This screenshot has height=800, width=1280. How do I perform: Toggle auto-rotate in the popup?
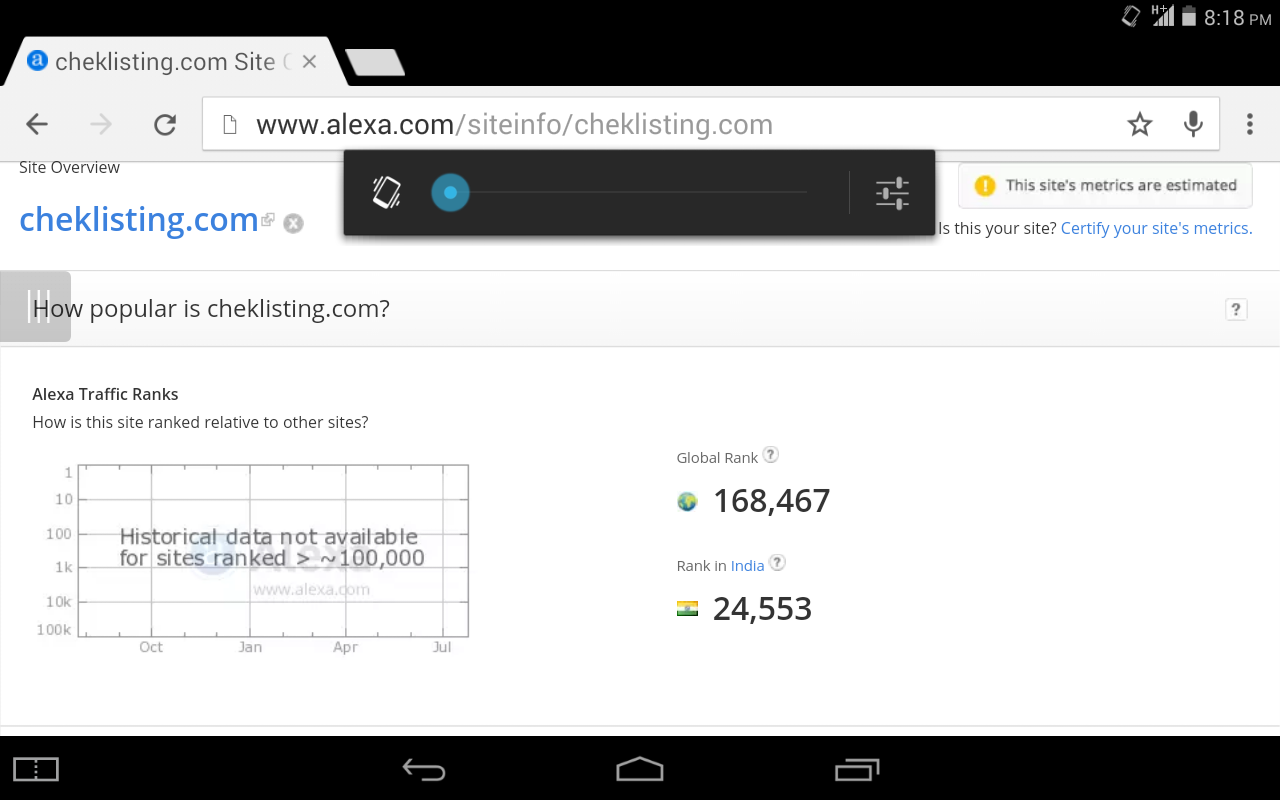click(387, 192)
